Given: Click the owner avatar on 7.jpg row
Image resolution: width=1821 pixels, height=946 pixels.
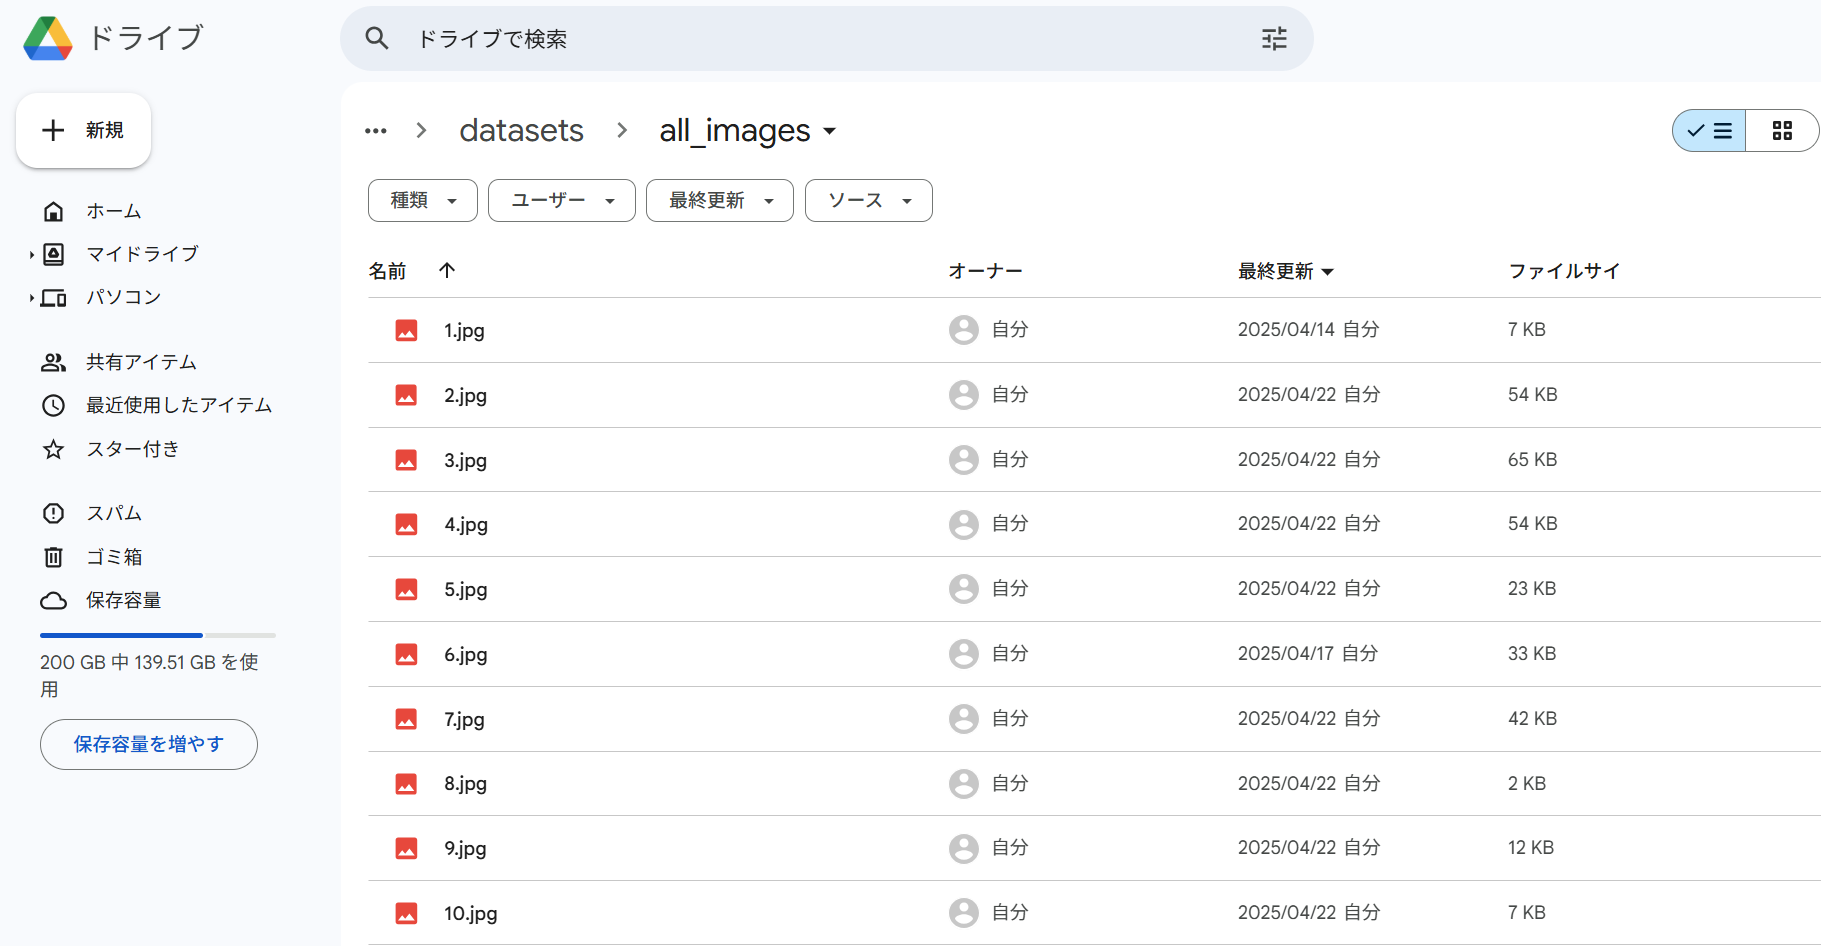Looking at the screenshot, I should tap(964, 719).
